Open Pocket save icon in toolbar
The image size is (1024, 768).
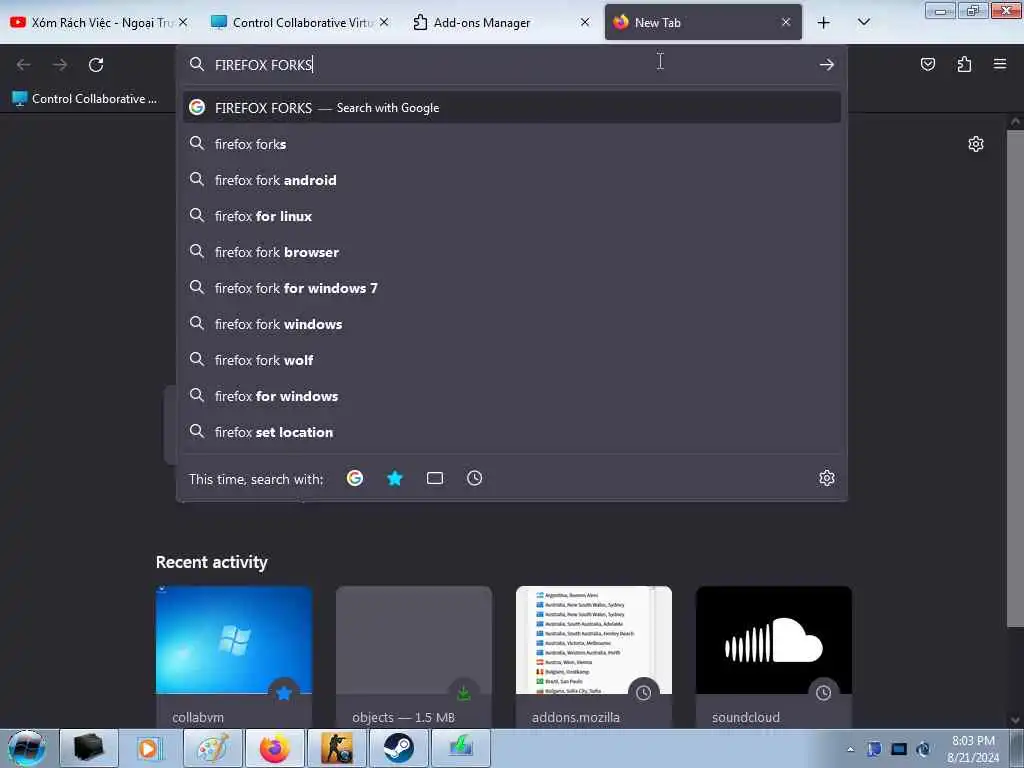[x=927, y=64]
